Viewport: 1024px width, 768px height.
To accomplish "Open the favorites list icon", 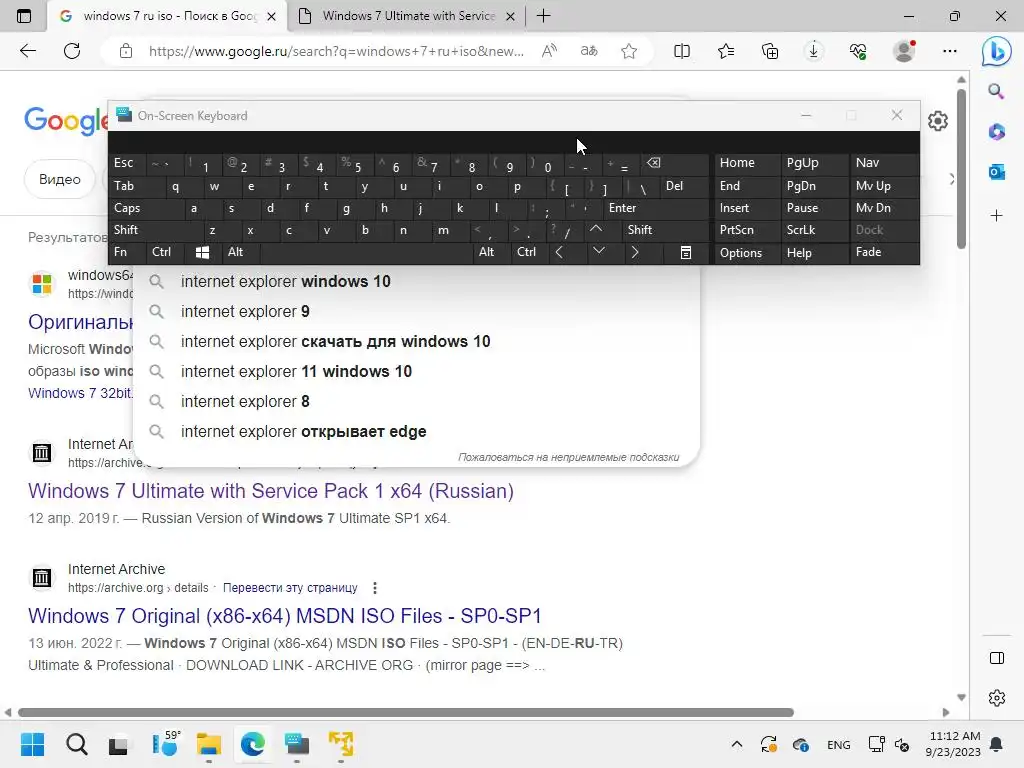I will coord(726,51).
